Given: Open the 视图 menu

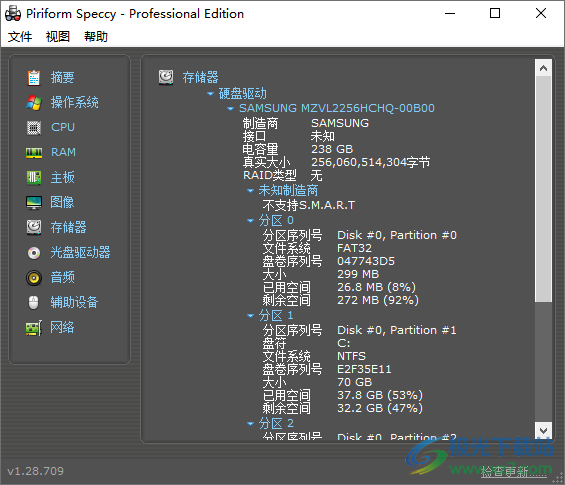Looking at the screenshot, I should pos(58,36).
